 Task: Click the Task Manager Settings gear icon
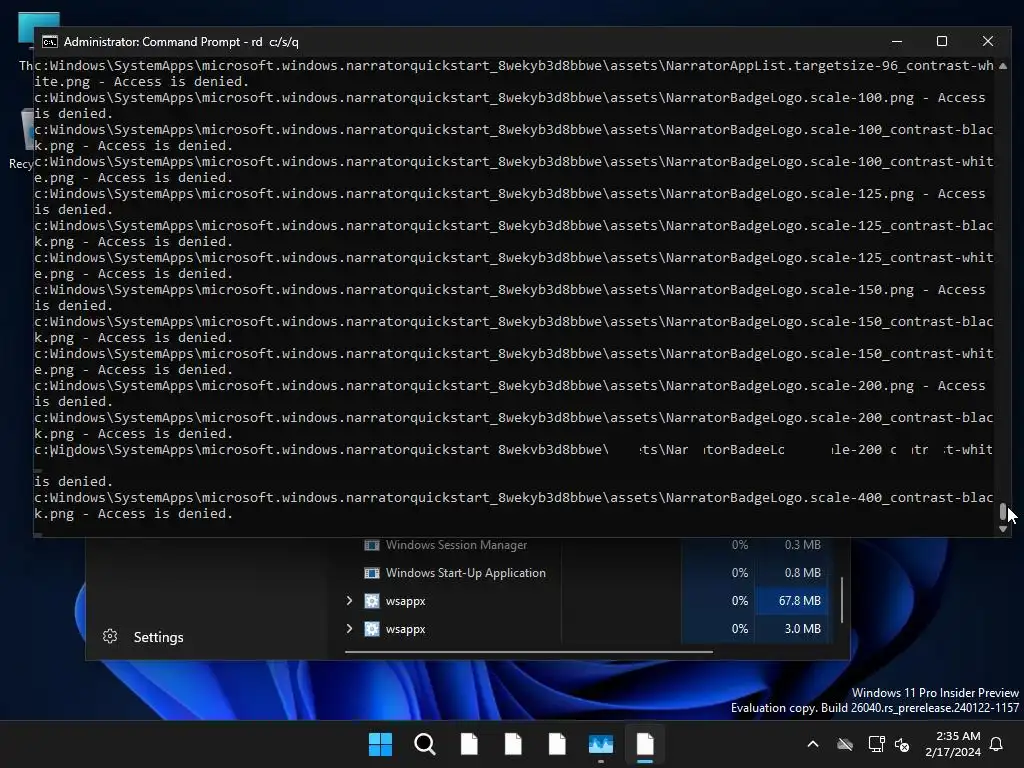click(110, 636)
